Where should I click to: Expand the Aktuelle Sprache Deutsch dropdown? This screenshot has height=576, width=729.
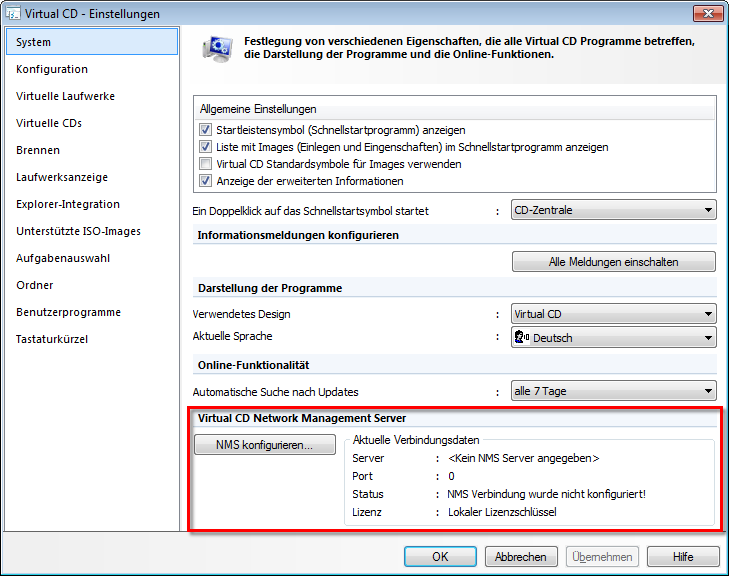coord(613,338)
